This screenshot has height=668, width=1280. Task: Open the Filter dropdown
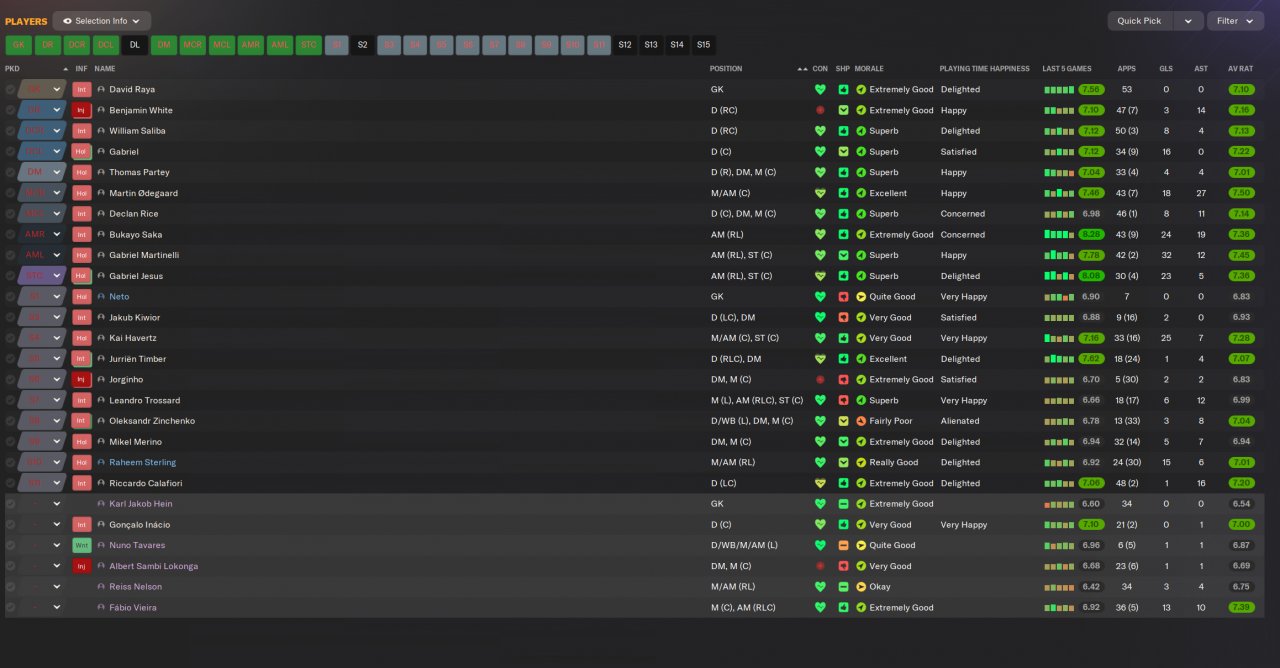1236,21
